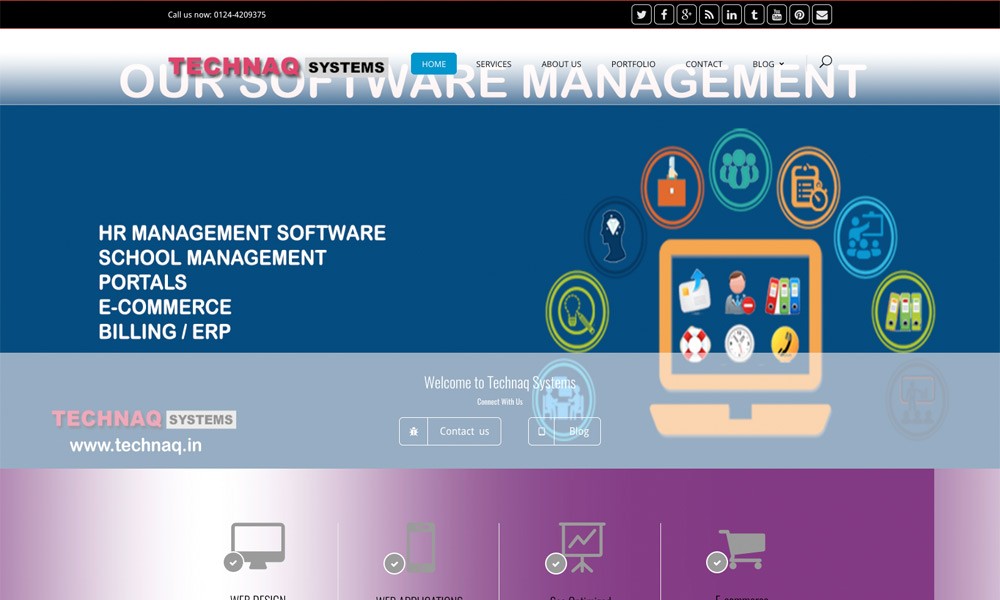Open the Twitter social icon
Screen dimensions: 1000x600
(x=641, y=14)
